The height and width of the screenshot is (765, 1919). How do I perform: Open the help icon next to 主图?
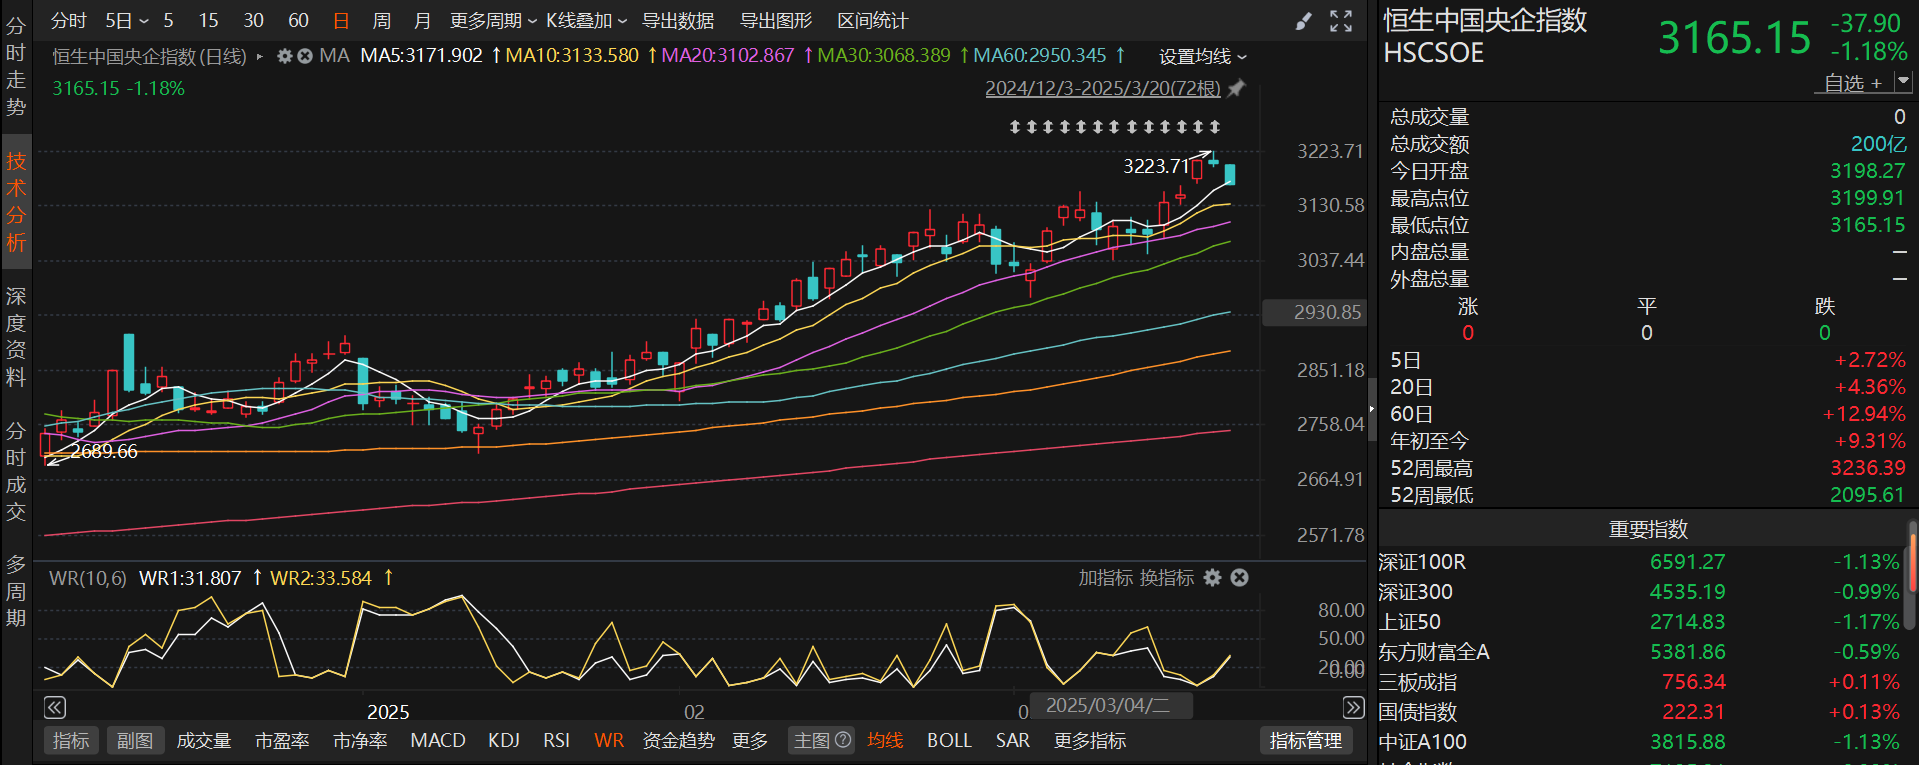tap(843, 740)
